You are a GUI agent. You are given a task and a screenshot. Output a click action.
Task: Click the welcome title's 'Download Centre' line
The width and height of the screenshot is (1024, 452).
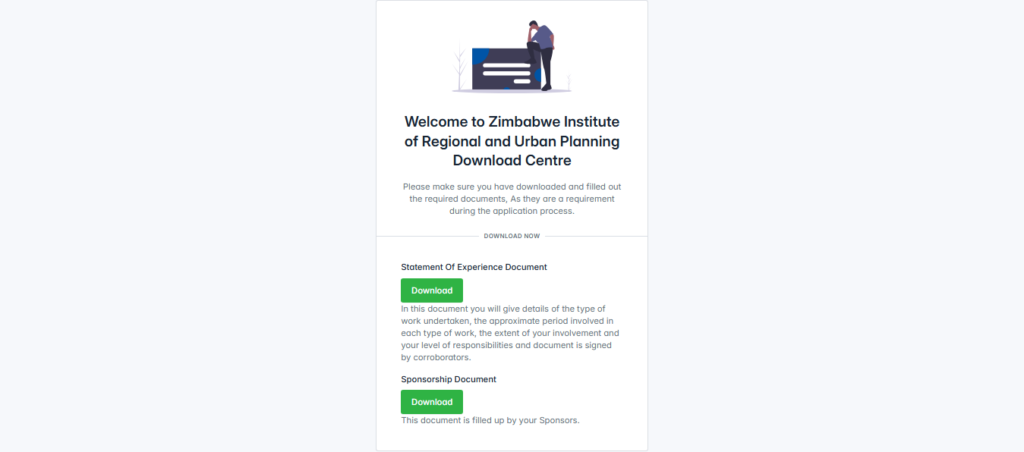(x=512, y=160)
